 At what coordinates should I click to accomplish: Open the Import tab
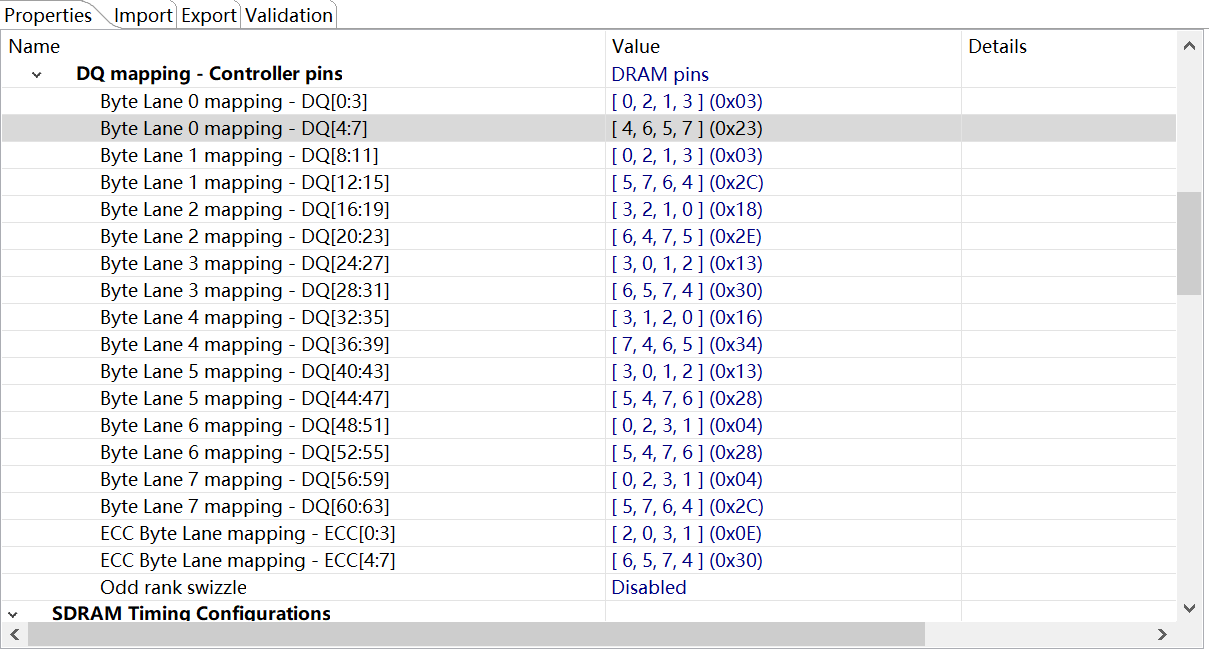pyautogui.click(x=143, y=15)
